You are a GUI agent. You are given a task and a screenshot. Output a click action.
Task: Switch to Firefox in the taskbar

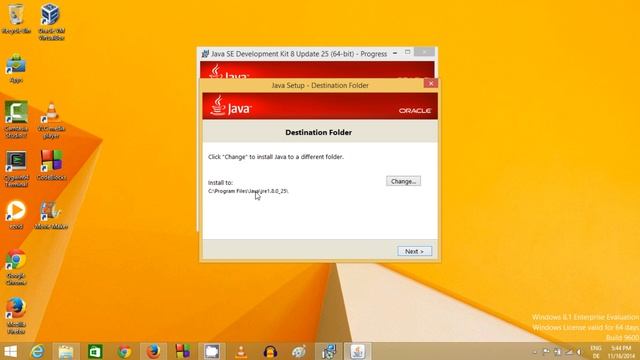point(153,351)
